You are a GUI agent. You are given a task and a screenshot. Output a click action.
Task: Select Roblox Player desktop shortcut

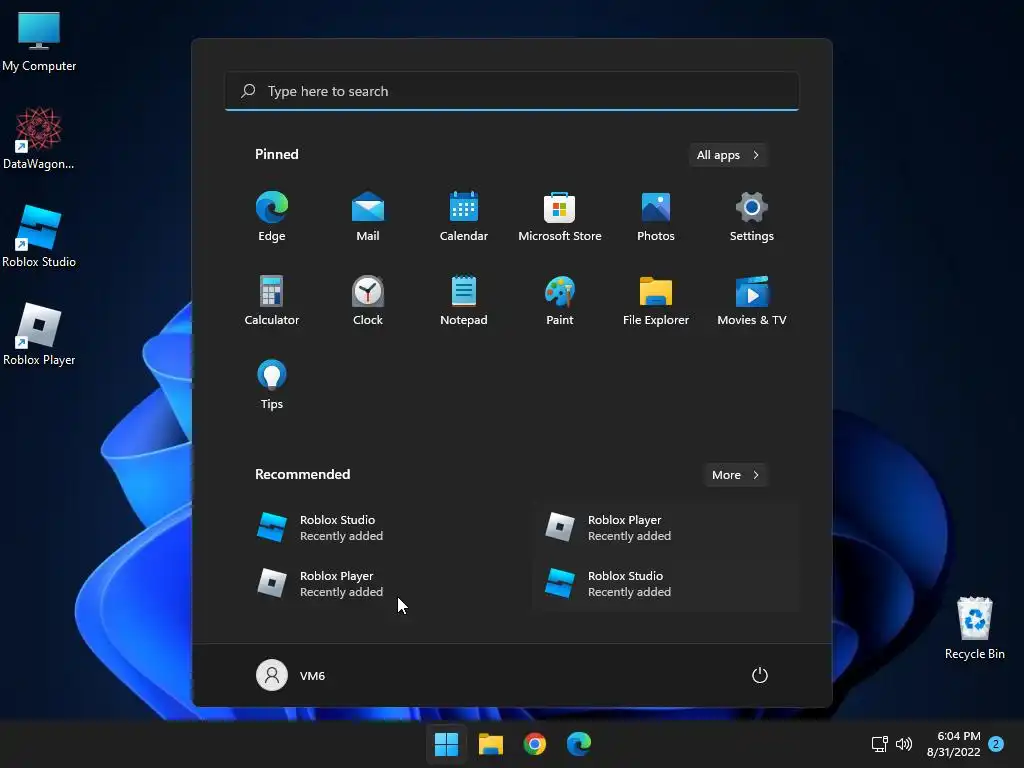(39, 334)
